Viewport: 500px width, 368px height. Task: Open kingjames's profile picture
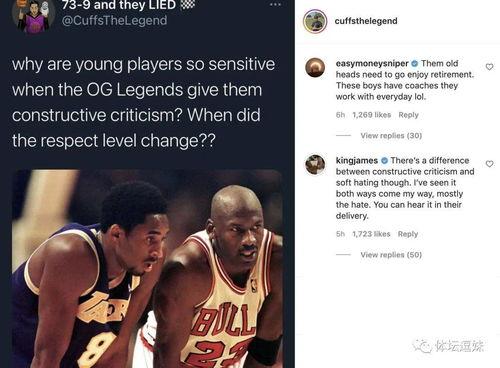pyautogui.click(x=315, y=164)
